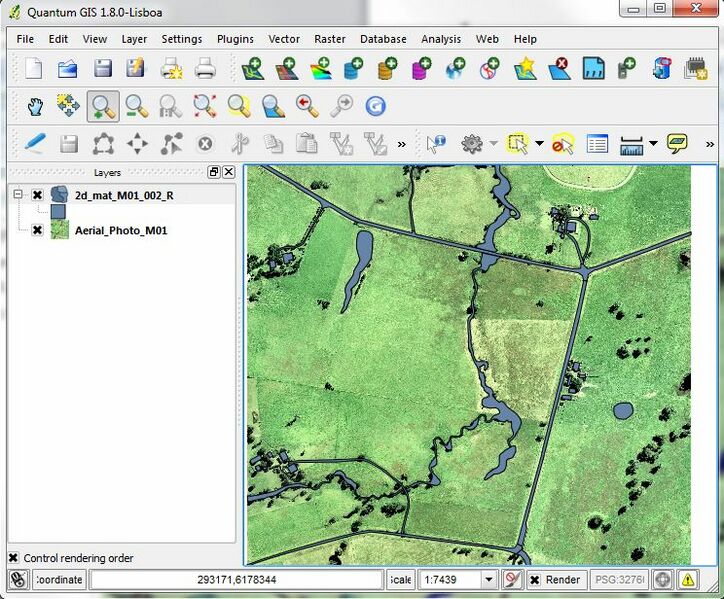This screenshot has width=724, height=599.
Task: Hide the Aerial_Photo_M01 layer
Action: point(37,230)
